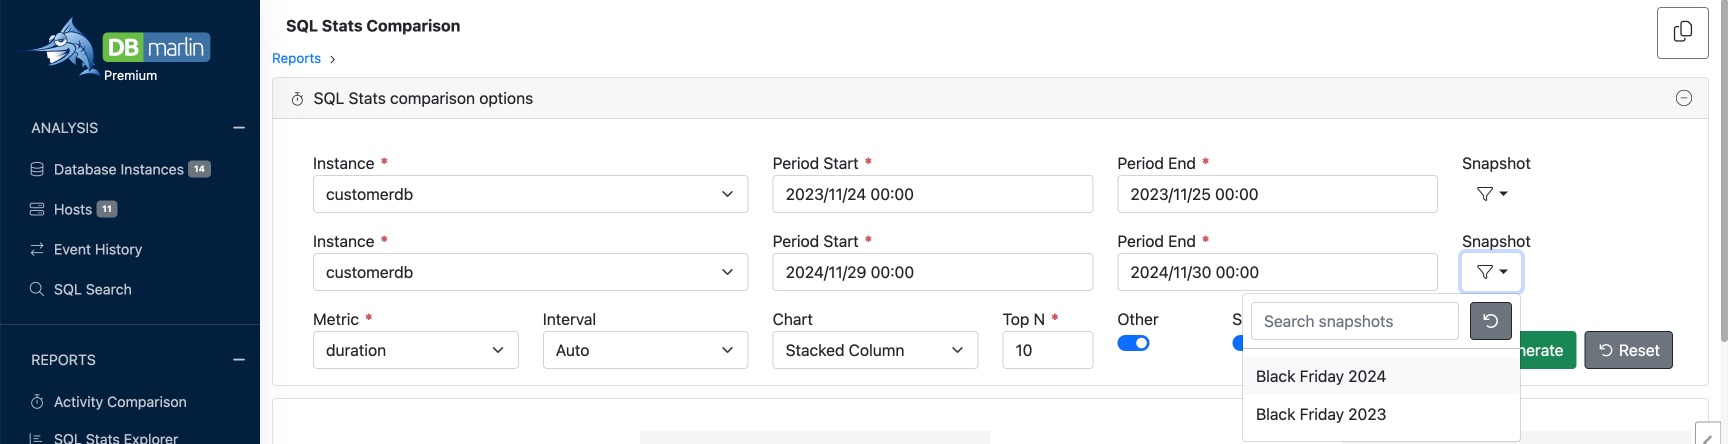Open SQL Search from sidebar
Viewport: 1728px width, 444px height.
[92, 289]
